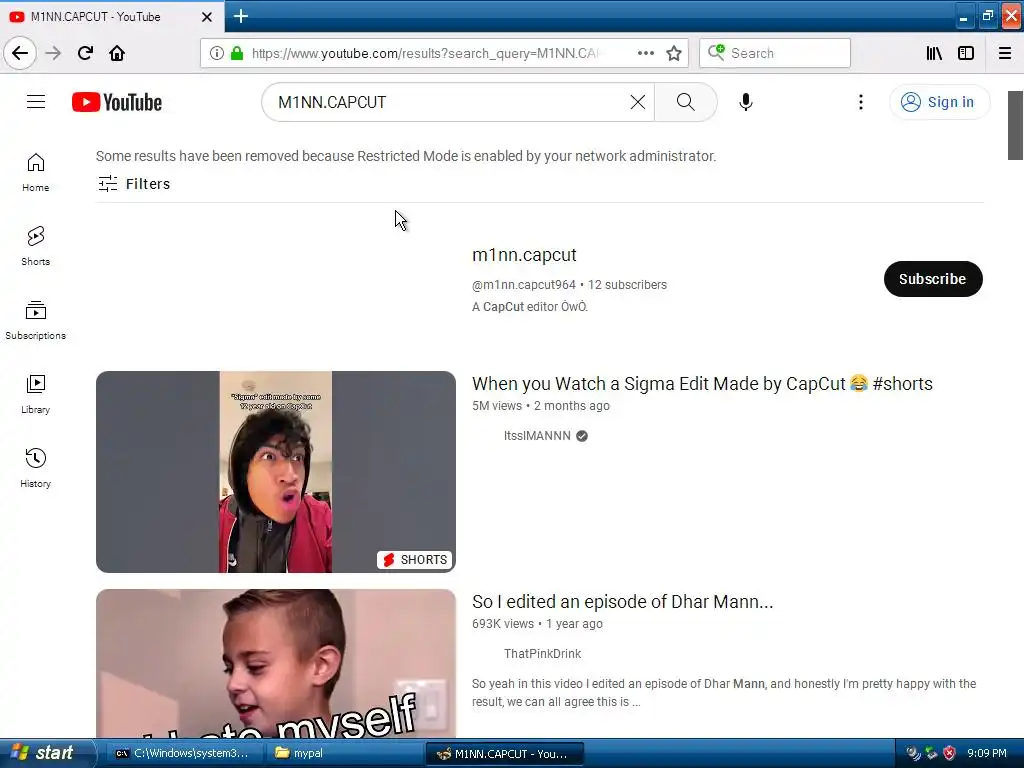The height and width of the screenshot is (768, 1024).
Task: Click the Dhar Mann video description snippet
Action: click(724, 692)
